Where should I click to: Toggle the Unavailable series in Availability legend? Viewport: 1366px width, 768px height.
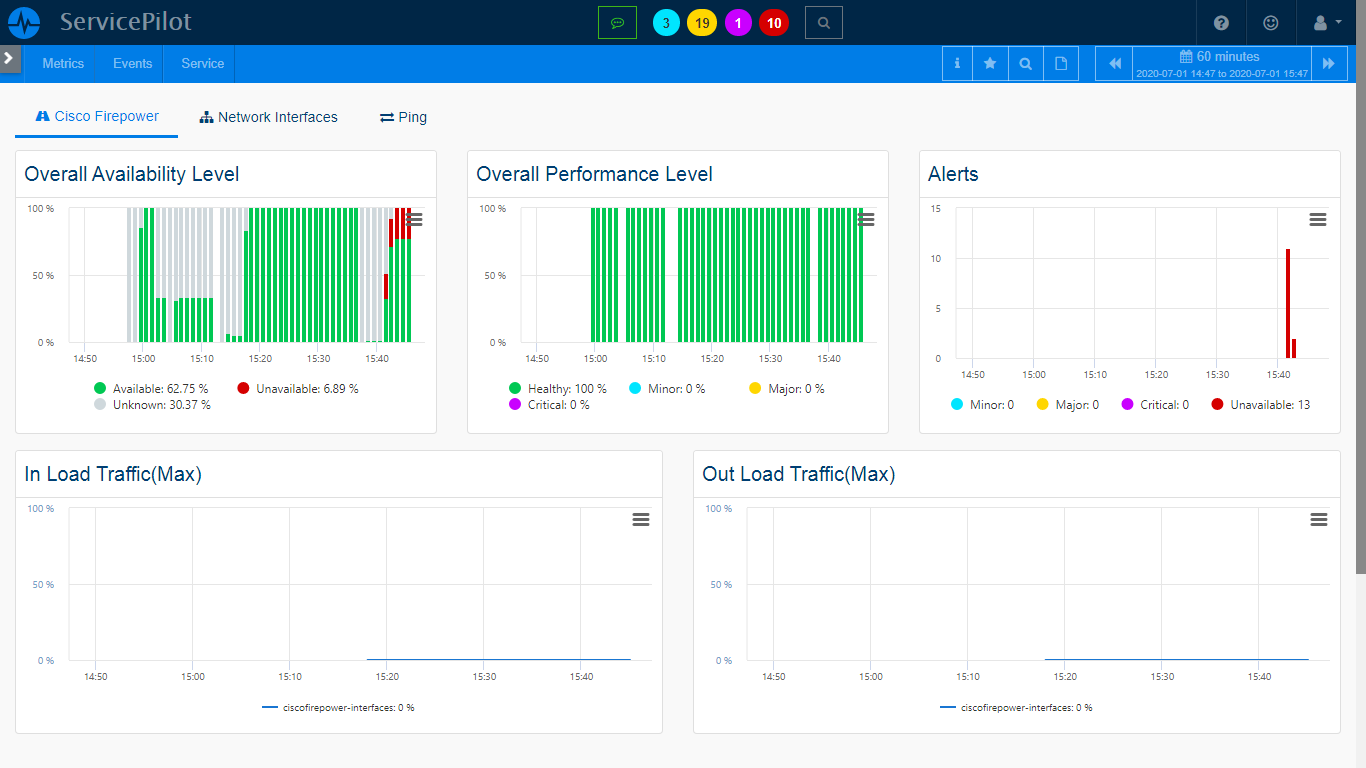[x=297, y=388]
